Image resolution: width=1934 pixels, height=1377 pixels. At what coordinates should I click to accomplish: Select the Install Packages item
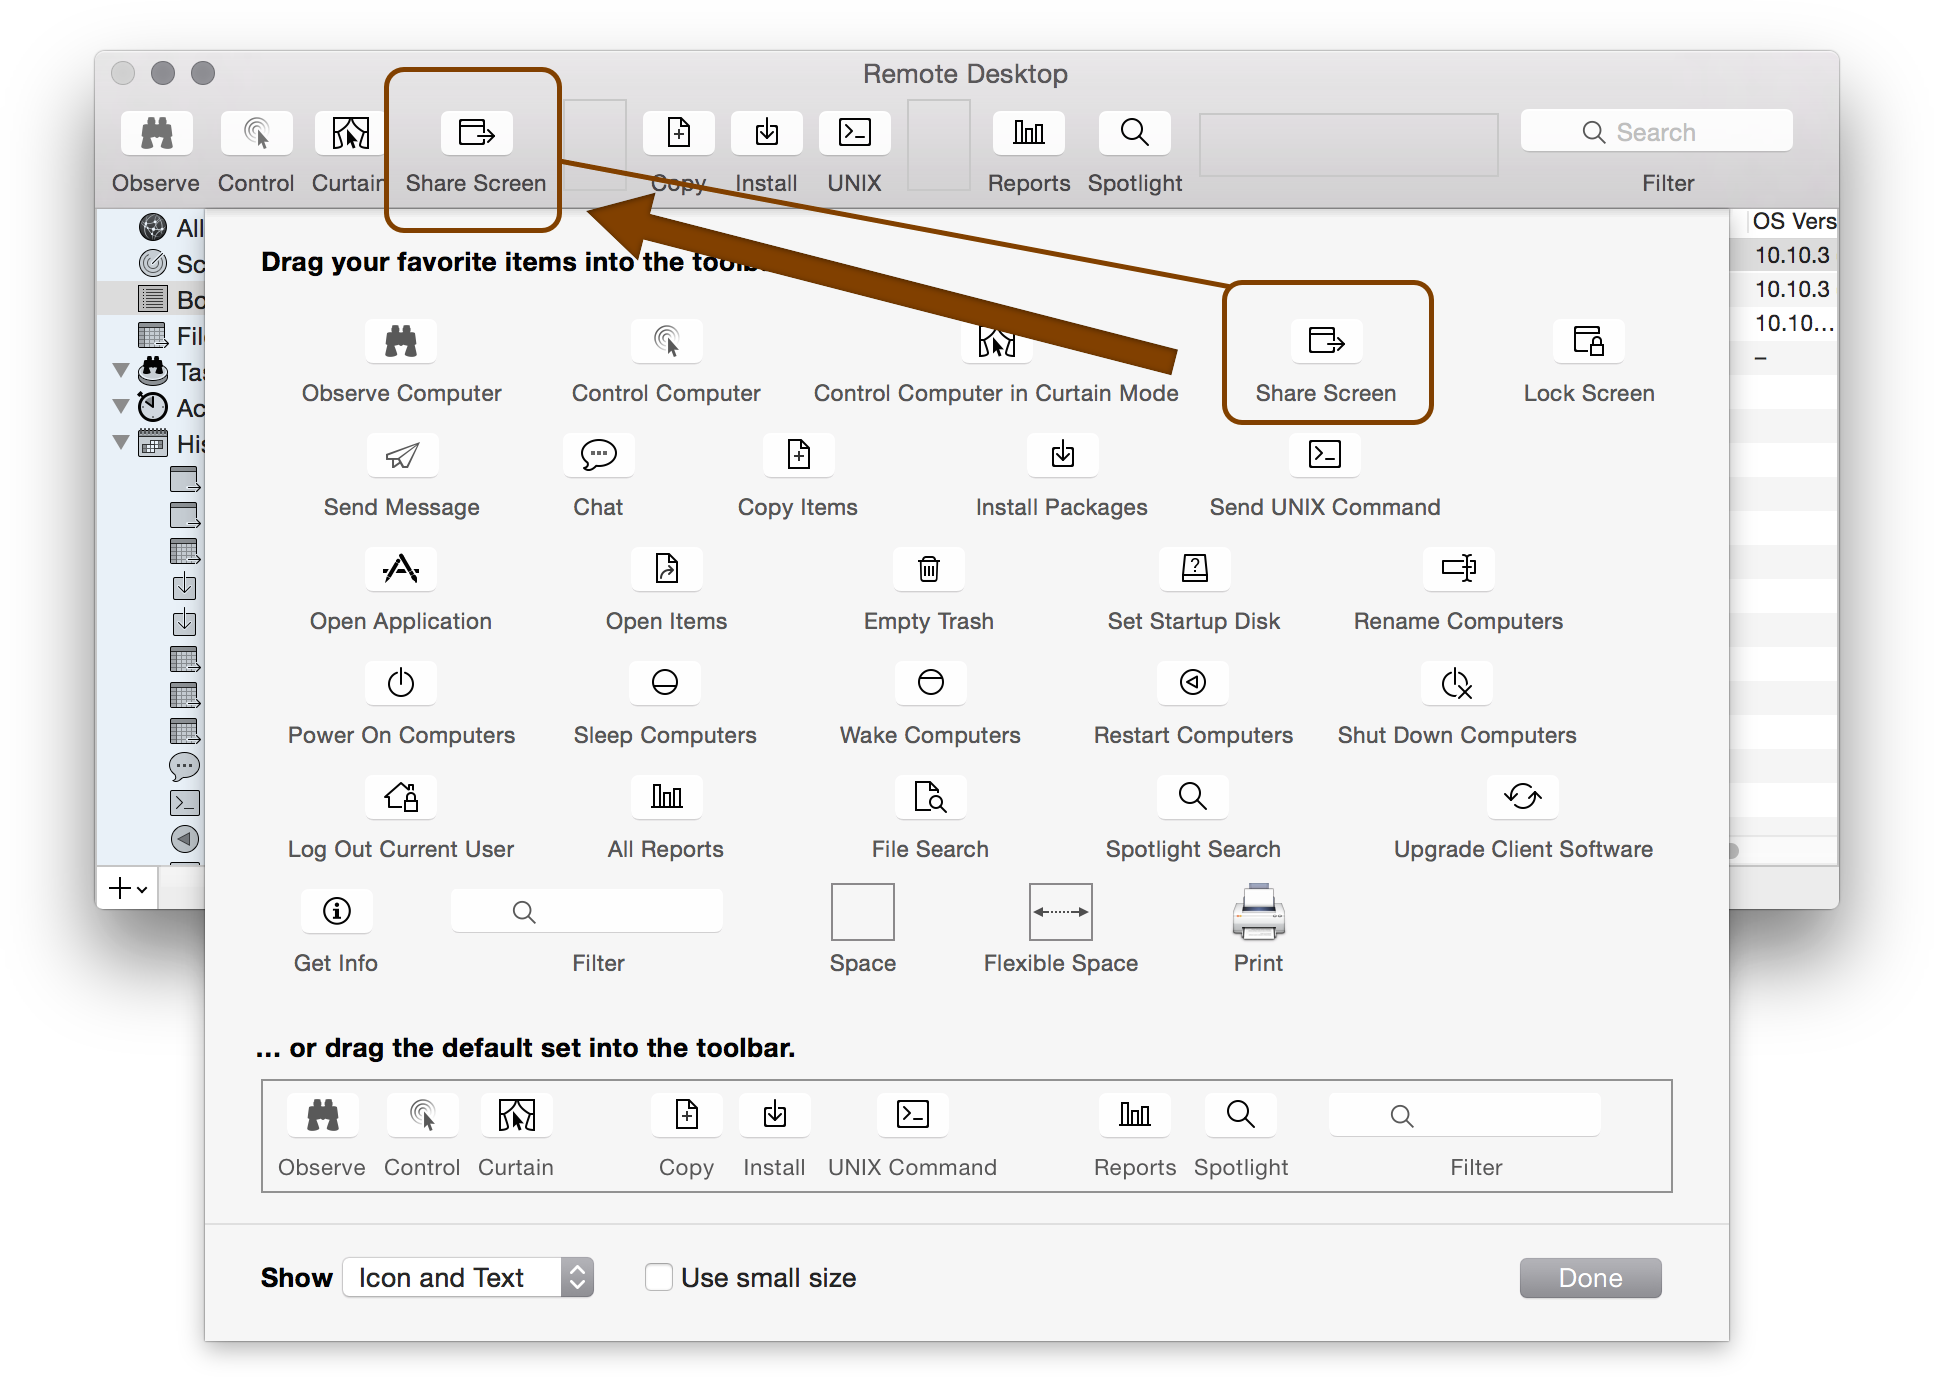[x=1063, y=456]
